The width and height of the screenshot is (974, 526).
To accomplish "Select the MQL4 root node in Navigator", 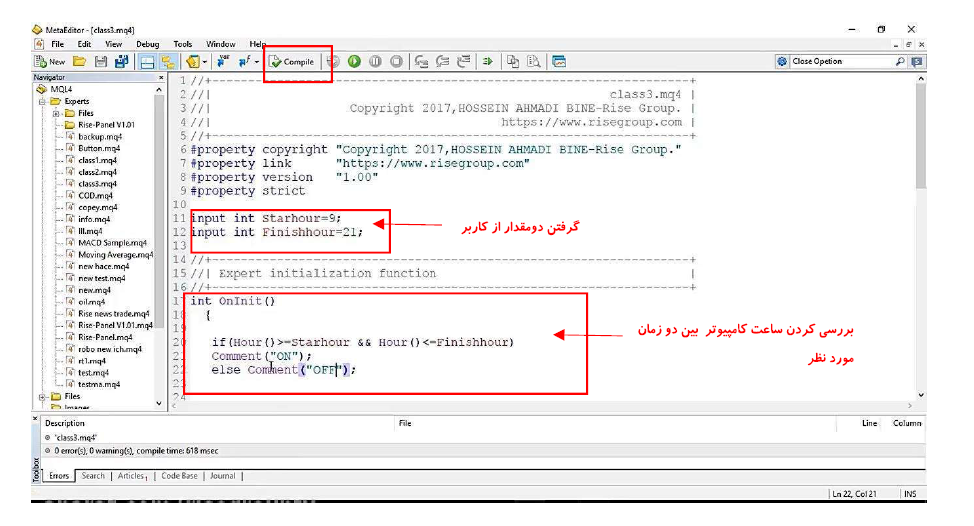I will point(61,89).
